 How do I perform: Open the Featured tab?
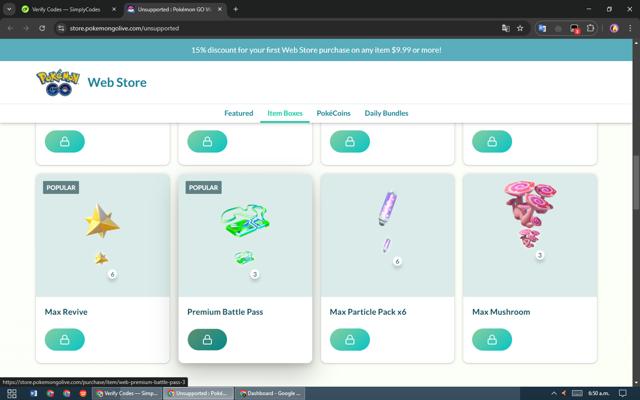(x=239, y=113)
